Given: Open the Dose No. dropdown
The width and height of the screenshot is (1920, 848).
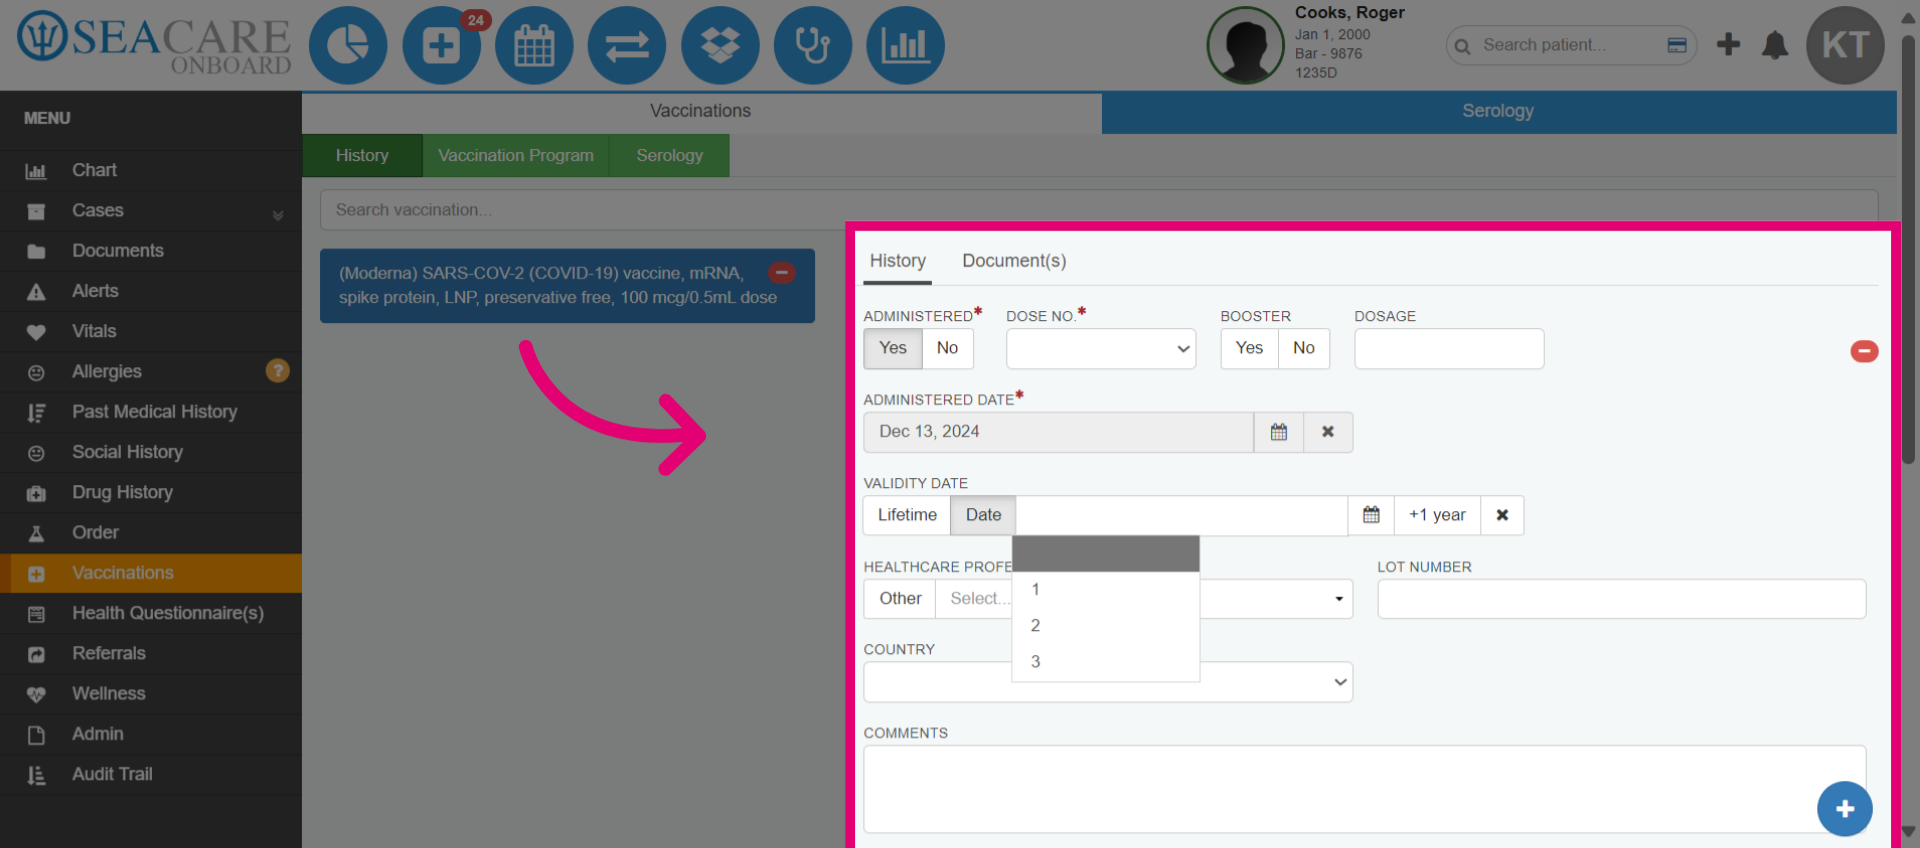Looking at the screenshot, I should pyautogui.click(x=1101, y=348).
